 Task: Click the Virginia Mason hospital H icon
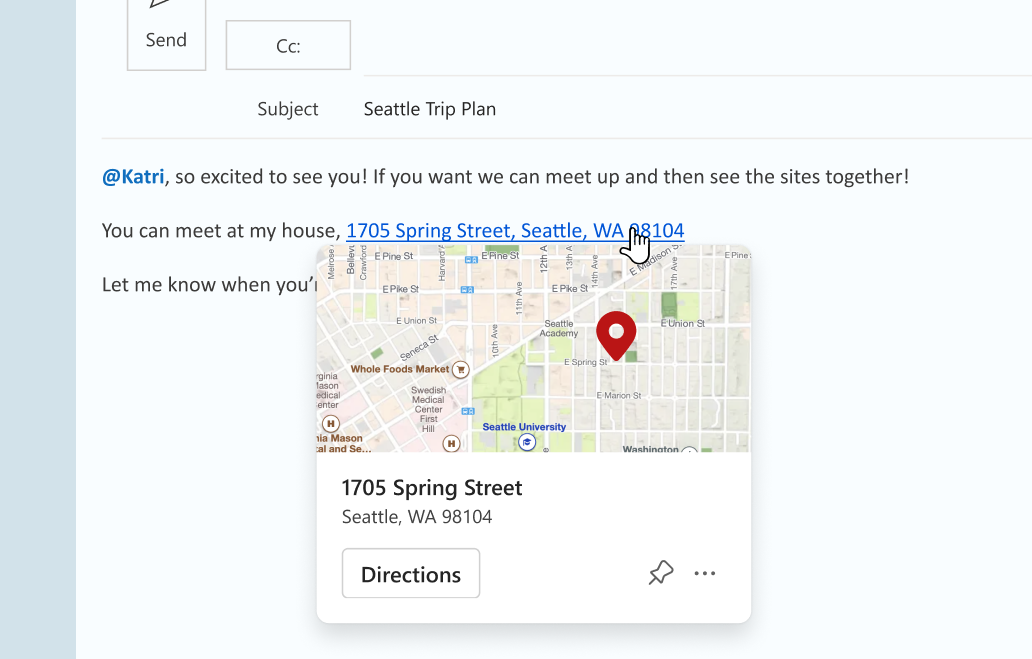(x=331, y=423)
